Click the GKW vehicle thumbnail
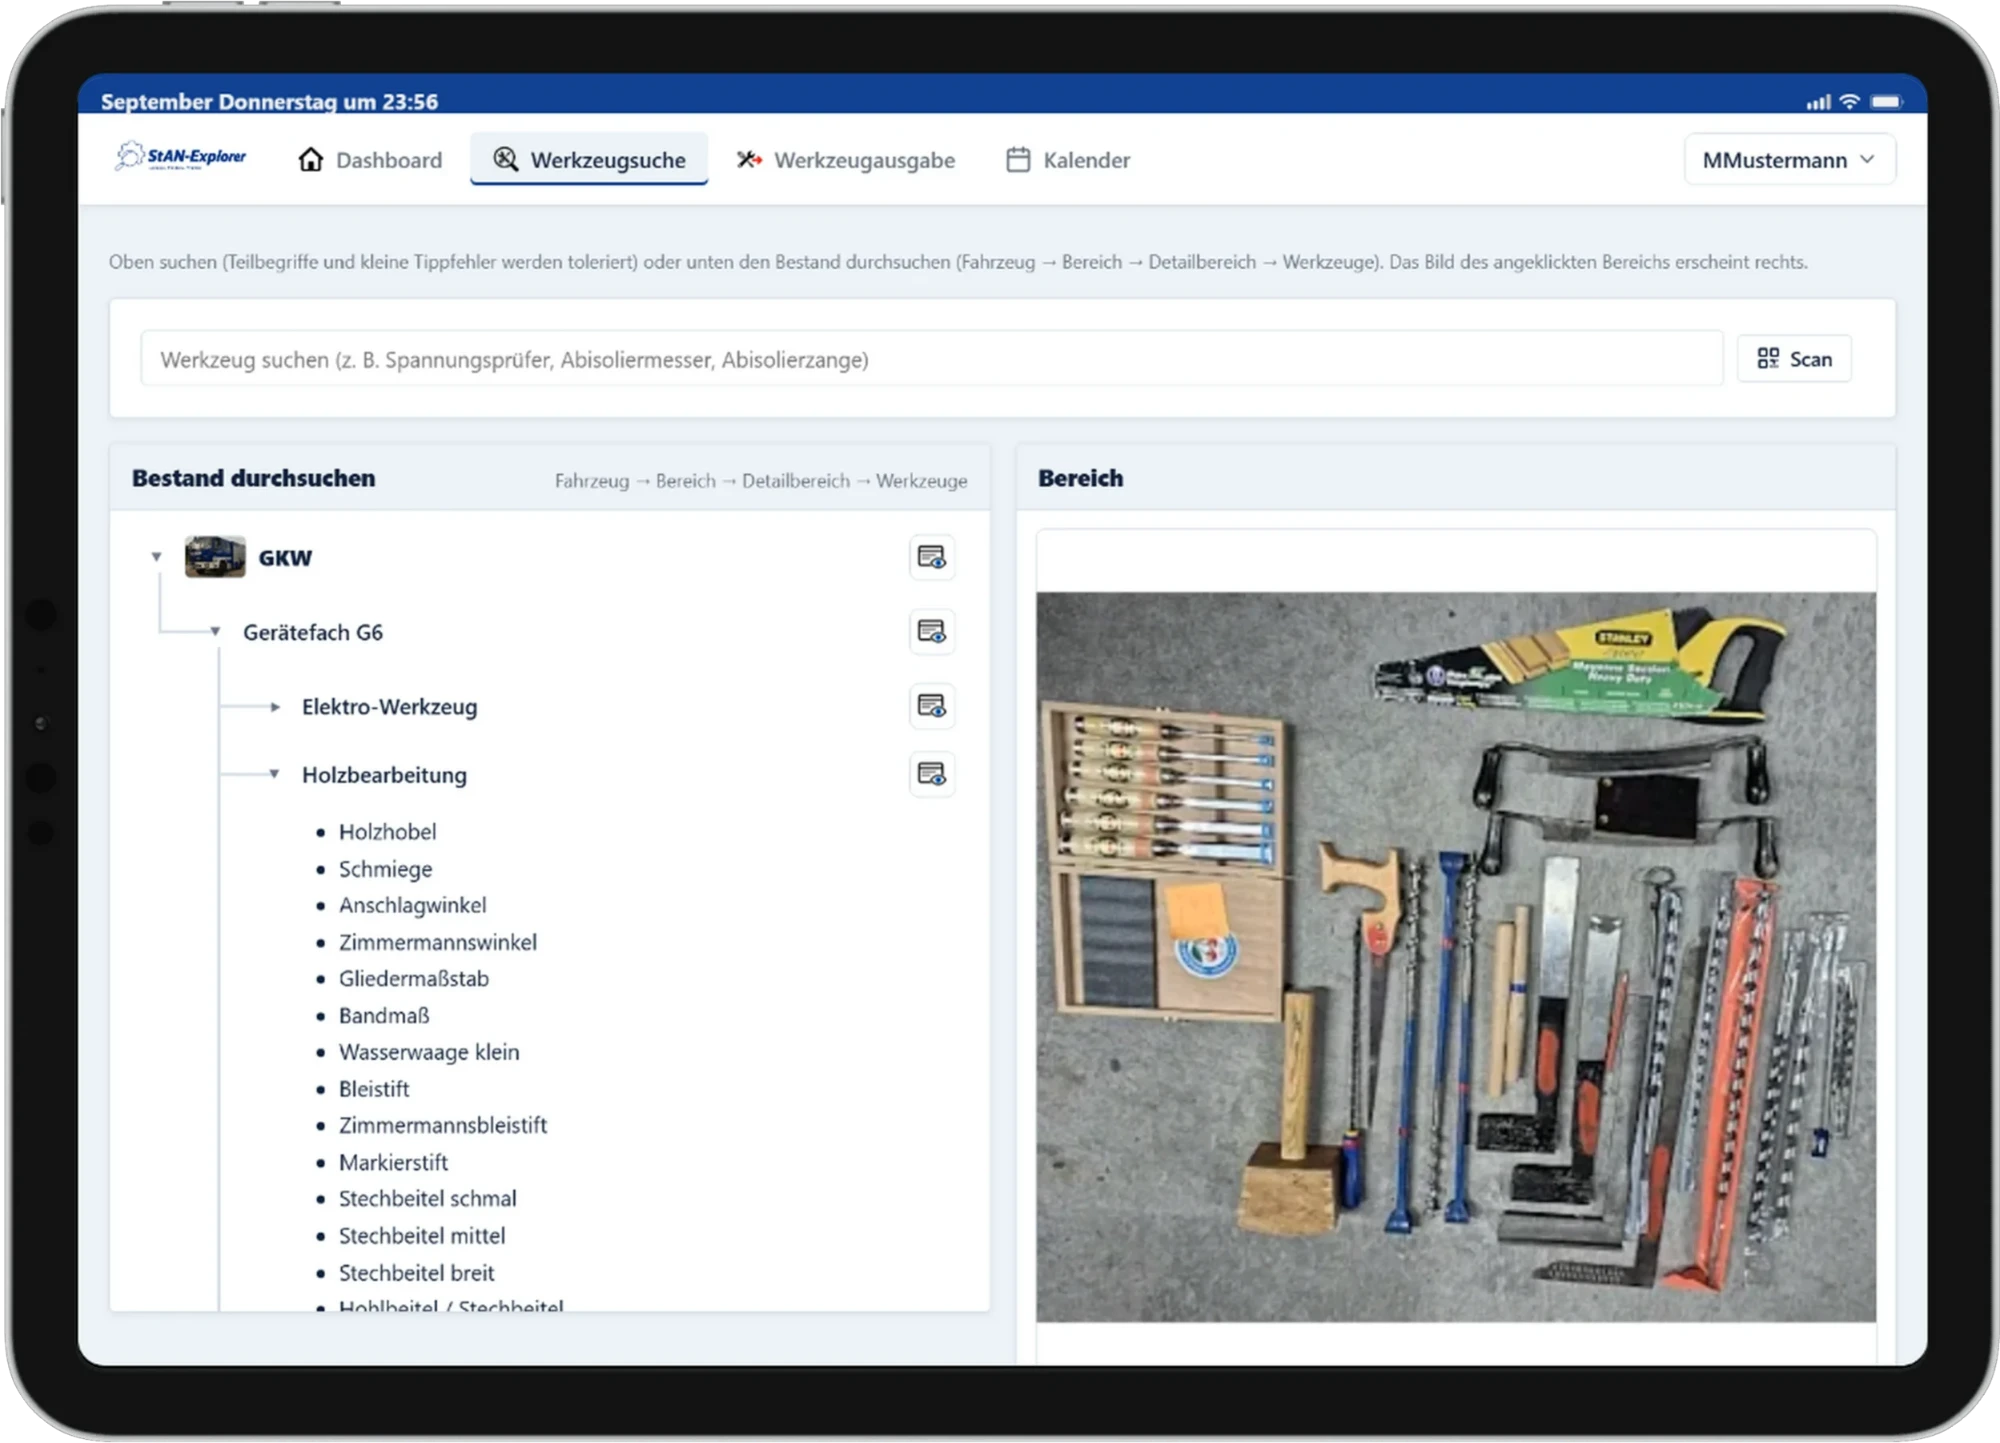Image resolution: width=2000 pixels, height=1443 pixels. [215, 556]
